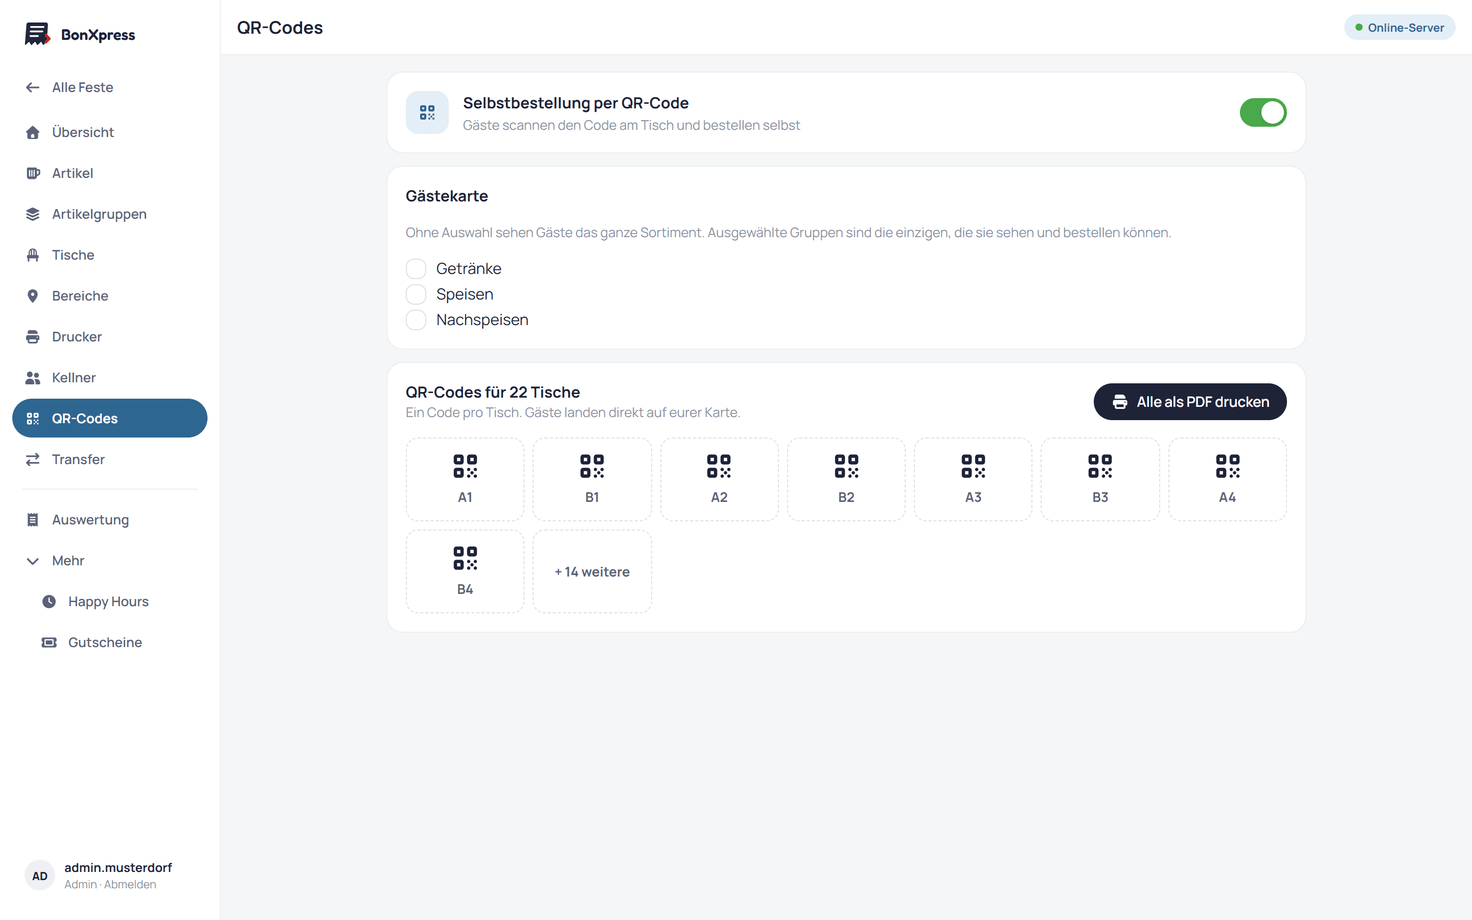Open the QR code for table A3

click(x=973, y=479)
